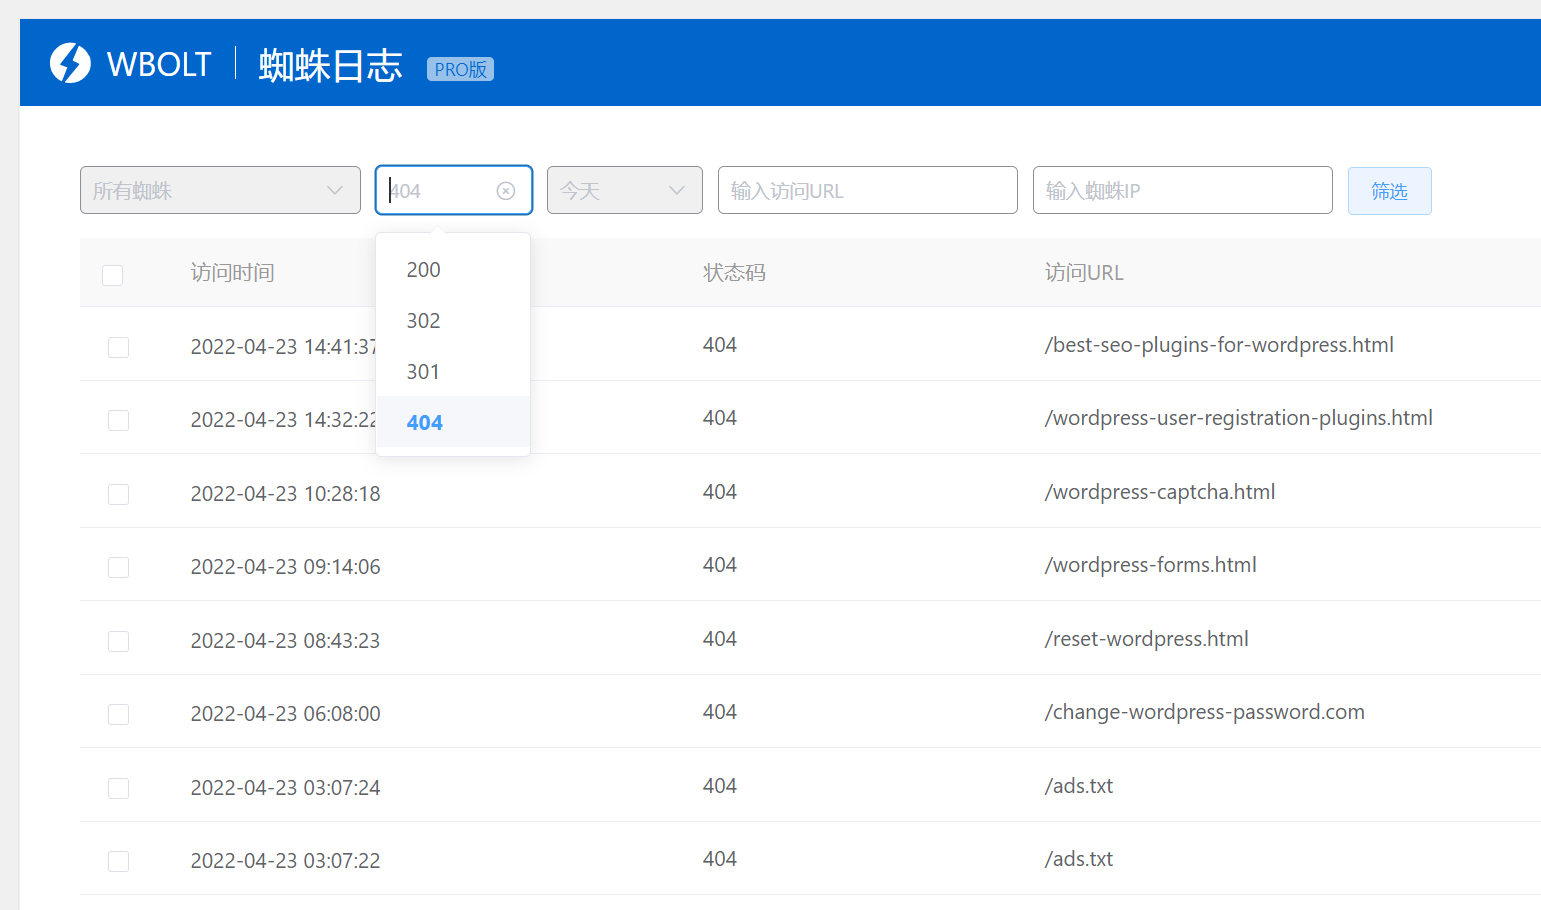Screen dimensions: 1541x910
Task: Select the highlighted 404 option
Action: pyautogui.click(x=425, y=423)
